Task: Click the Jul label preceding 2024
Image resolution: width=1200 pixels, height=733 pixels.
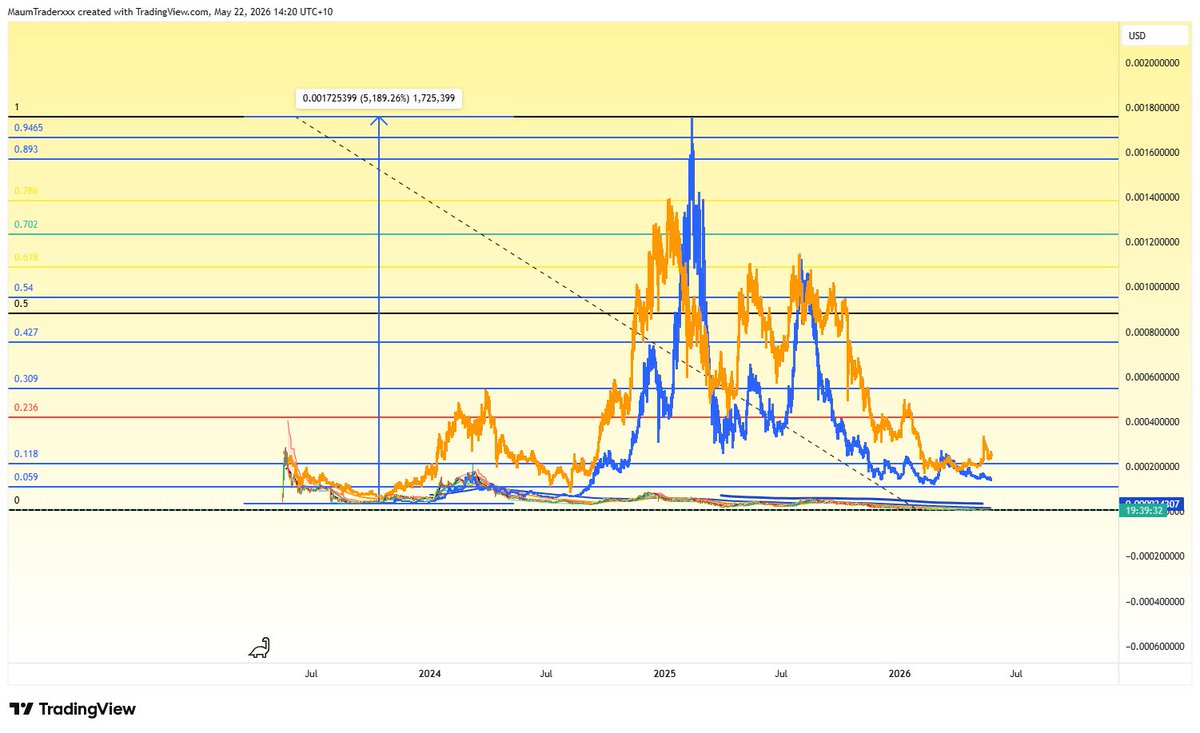Action: [x=311, y=675]
